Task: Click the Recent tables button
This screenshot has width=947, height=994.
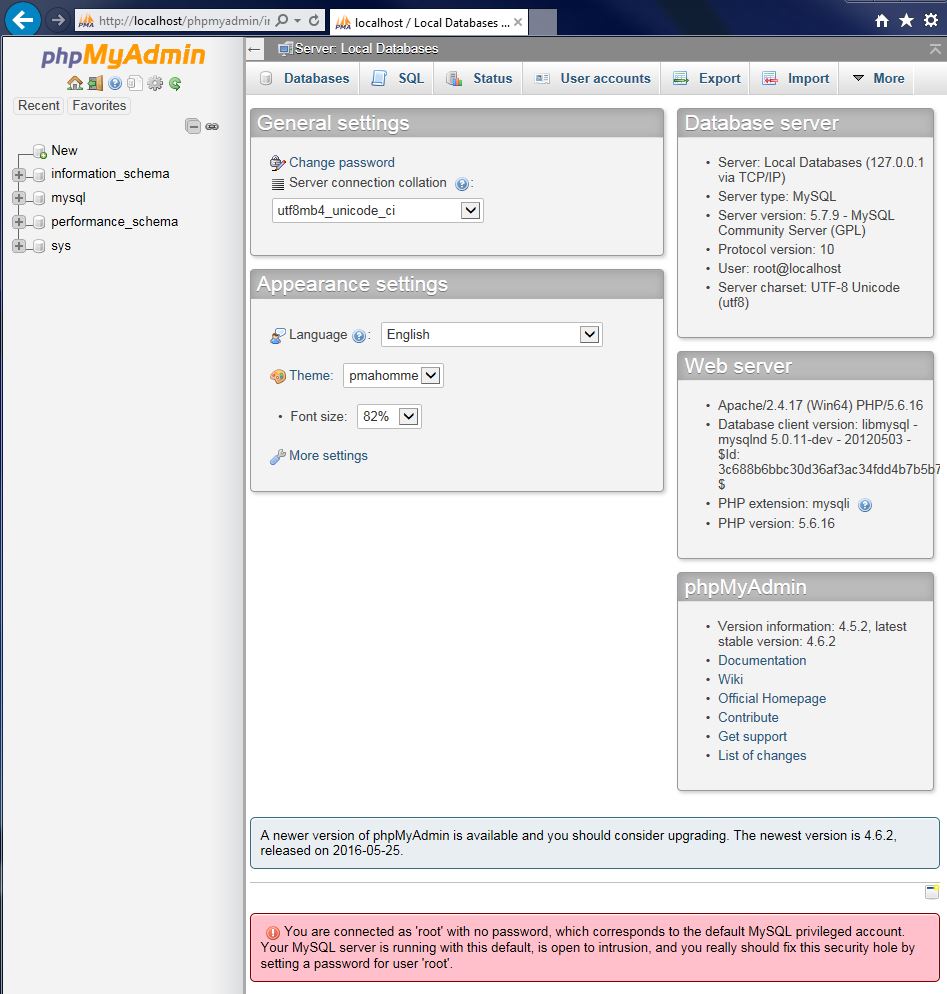Action: 39,105
